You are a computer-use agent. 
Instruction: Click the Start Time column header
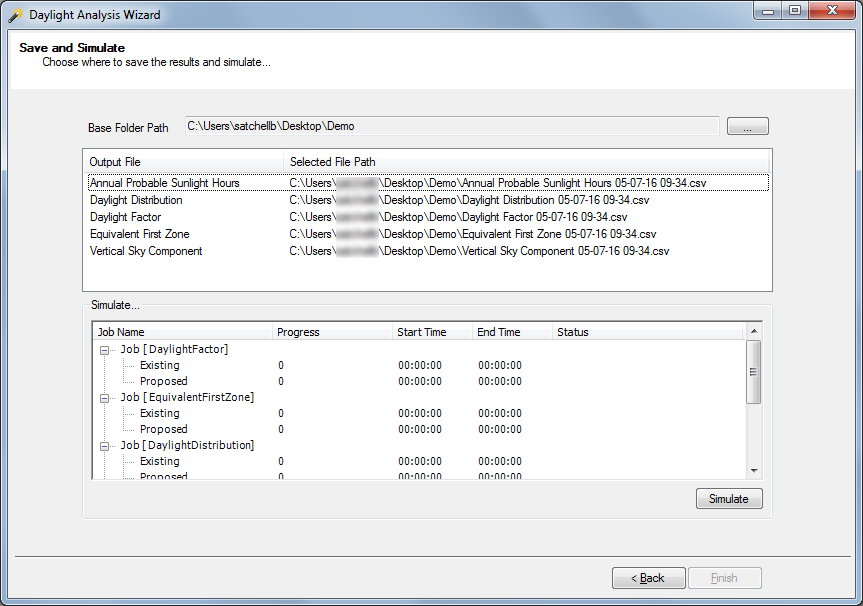click(x=433, y=332)
